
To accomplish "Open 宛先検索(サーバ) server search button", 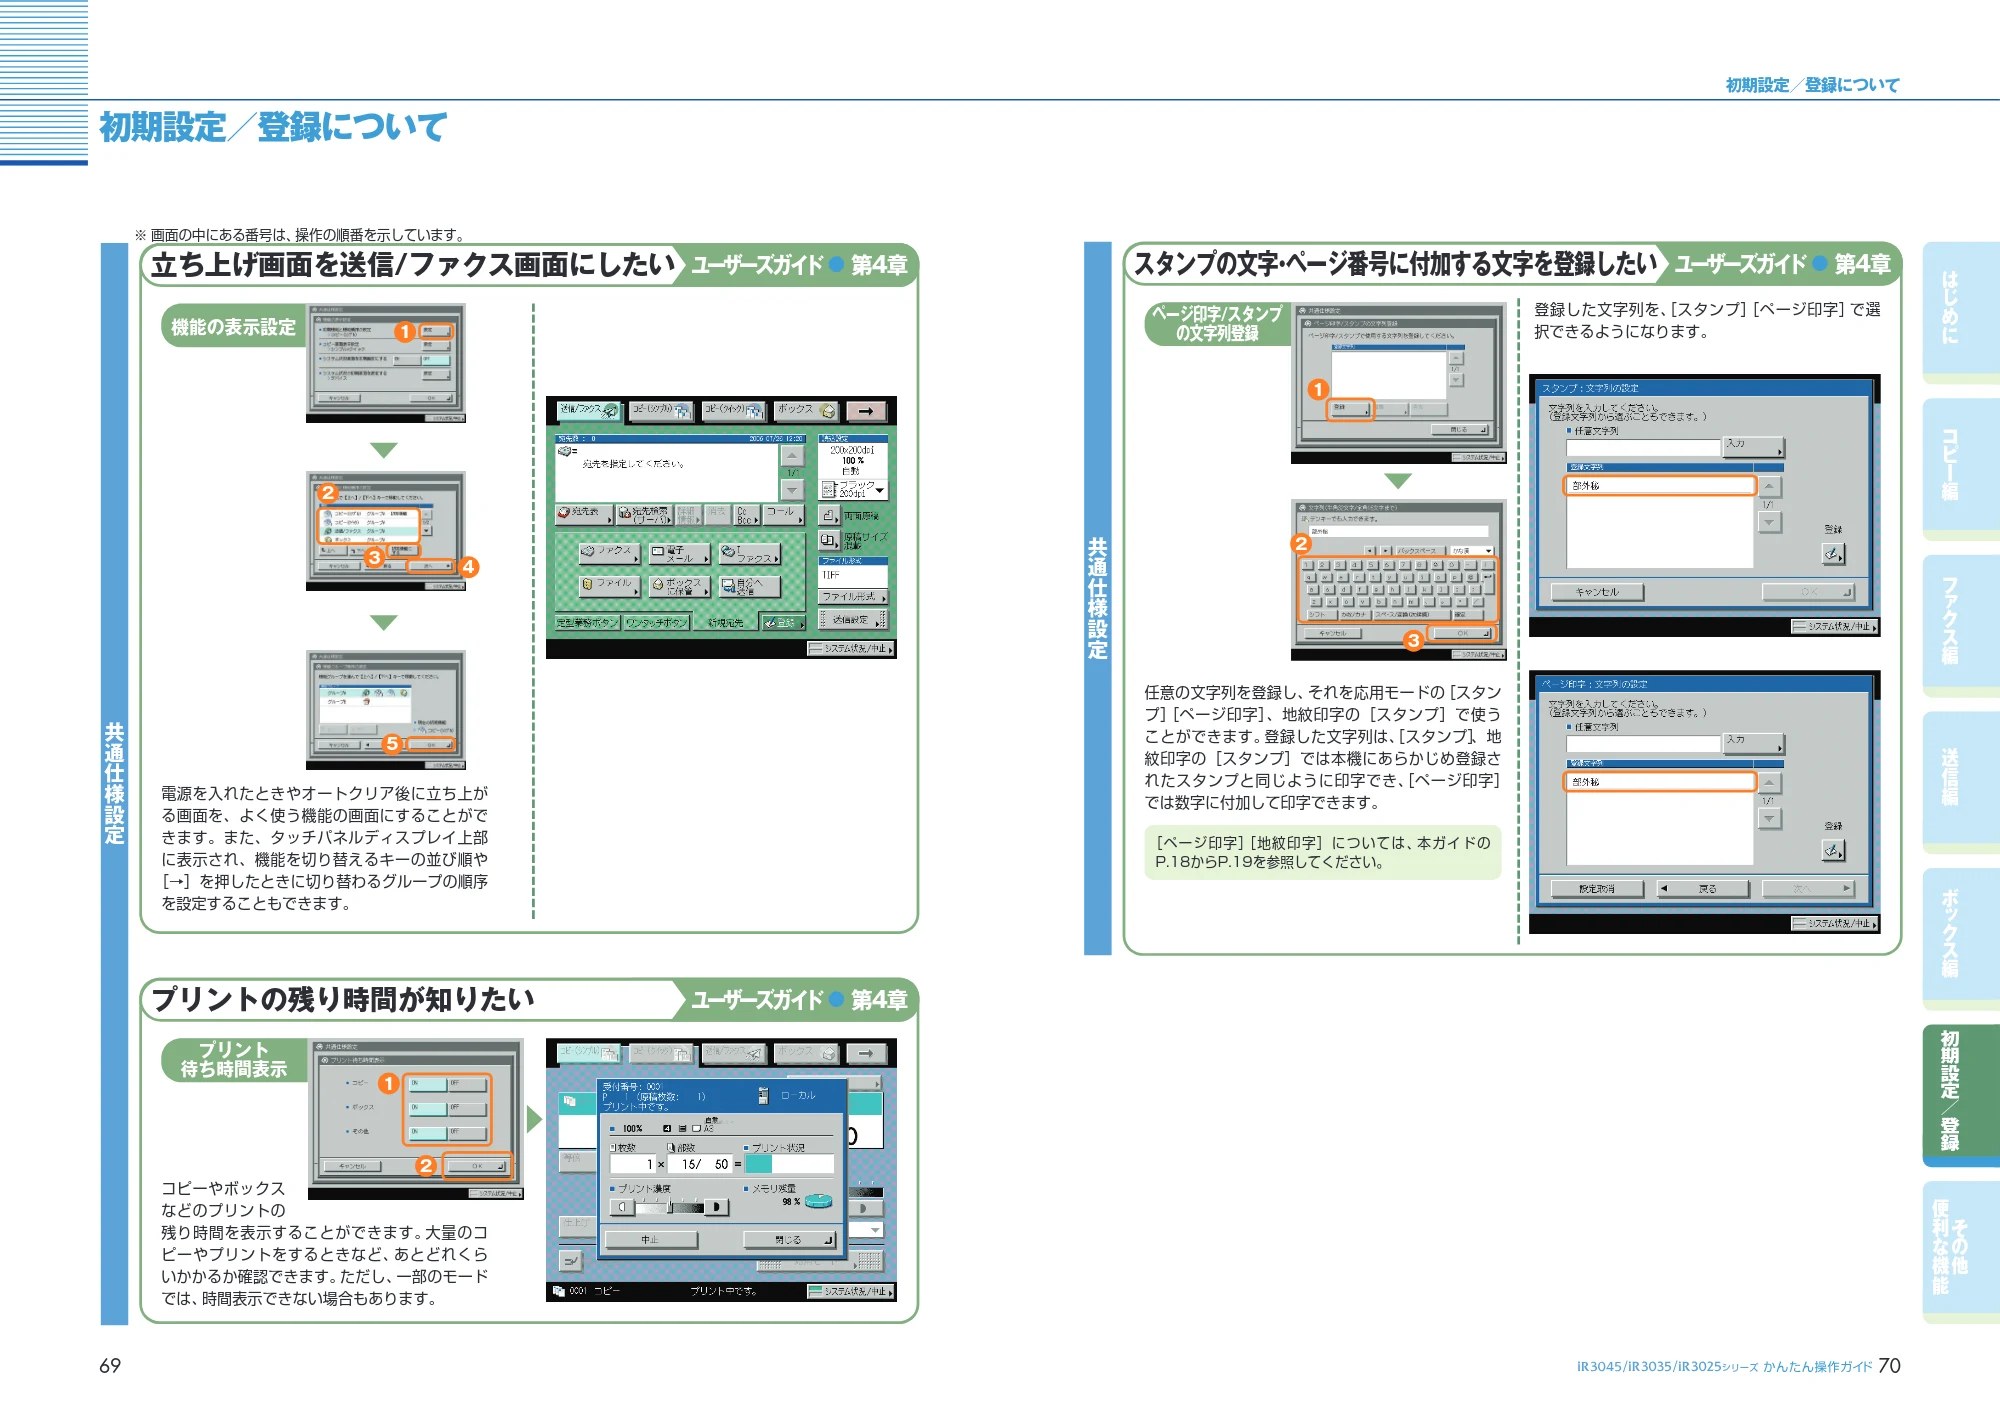I will pyautogui.click(x=644, y=514).
